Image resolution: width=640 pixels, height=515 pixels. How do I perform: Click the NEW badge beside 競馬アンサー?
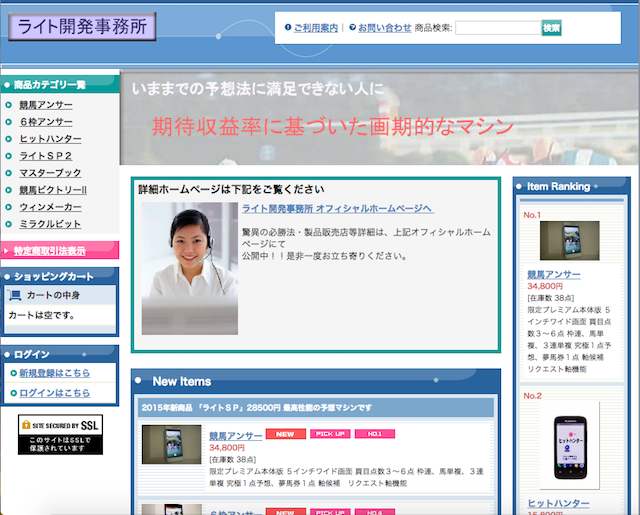pyautogui.click(x=286, y=434)
